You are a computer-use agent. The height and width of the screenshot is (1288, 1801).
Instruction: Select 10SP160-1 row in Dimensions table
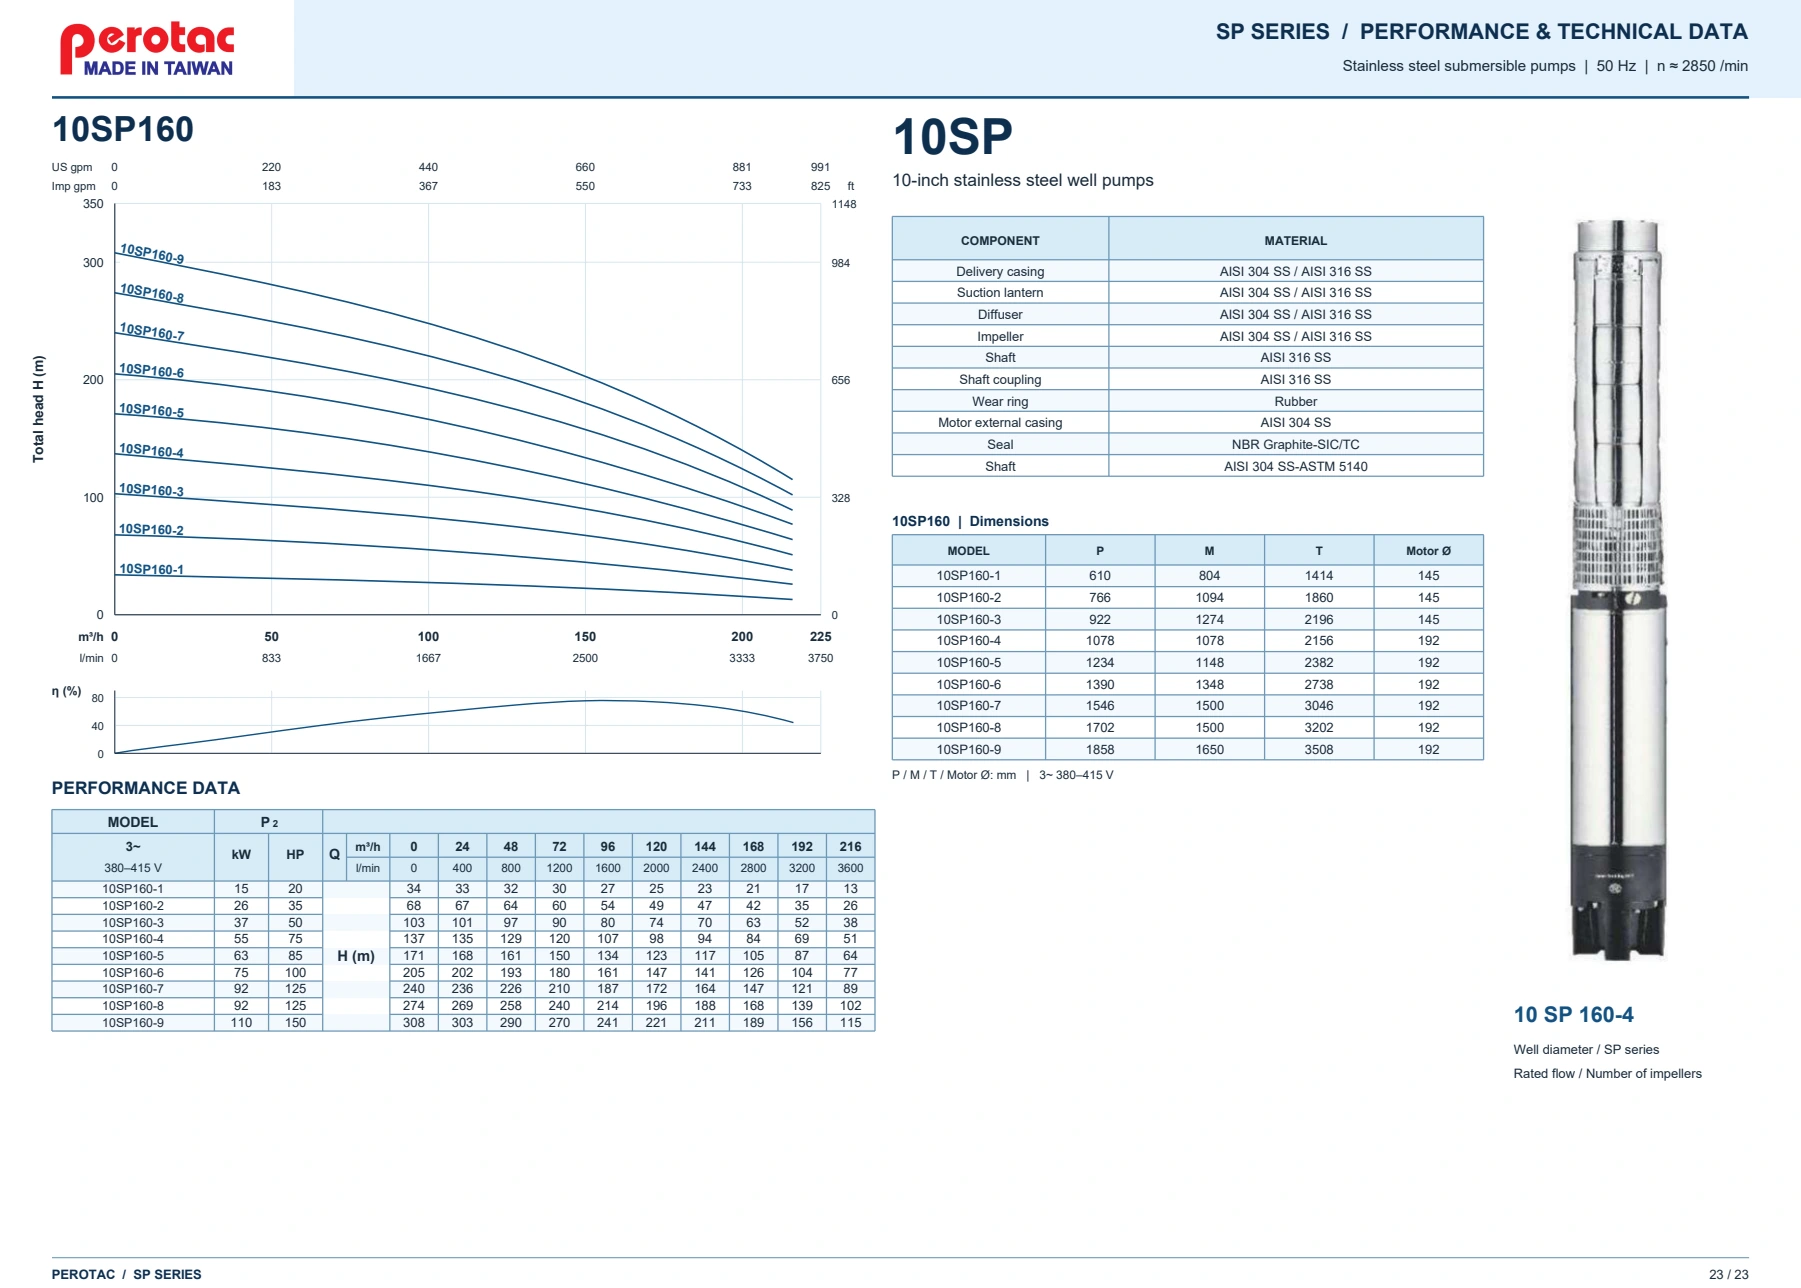click(x=1187, y=576)
